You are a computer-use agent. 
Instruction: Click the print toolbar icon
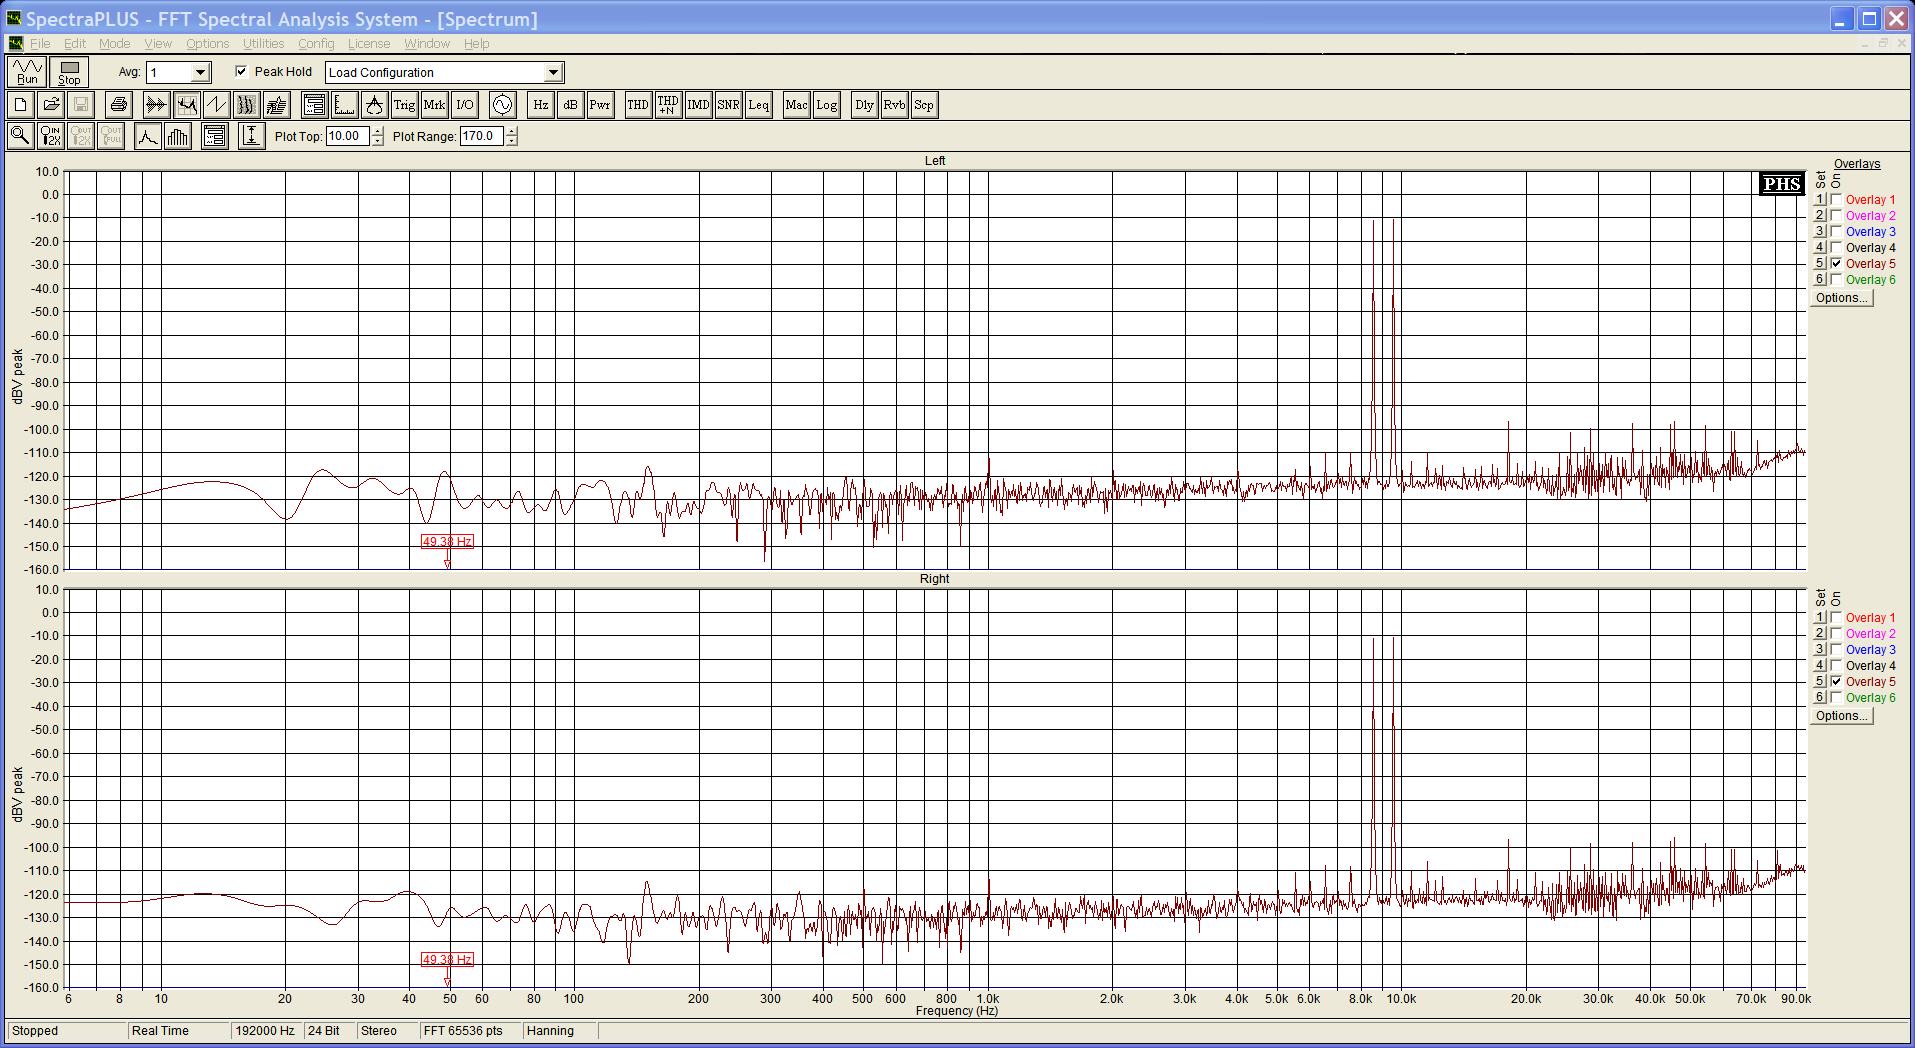coord(119,105)
